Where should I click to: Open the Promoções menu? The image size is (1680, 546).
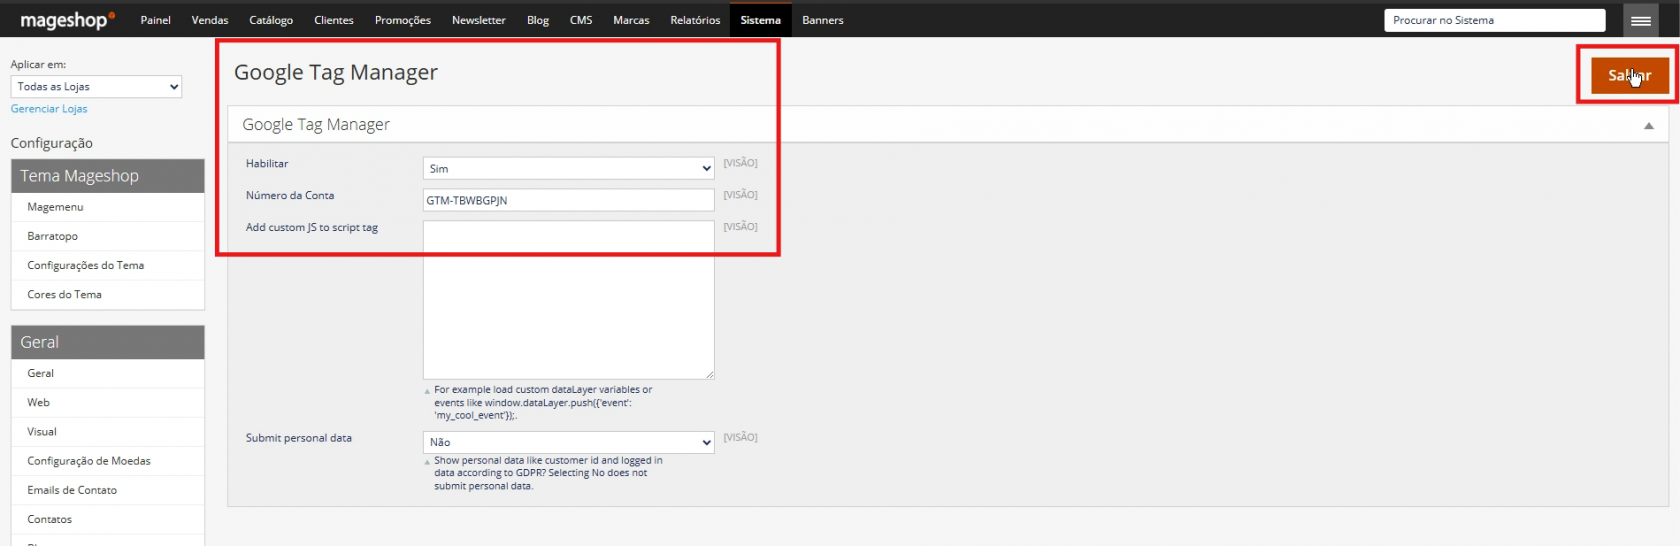[x=403, y=20]
